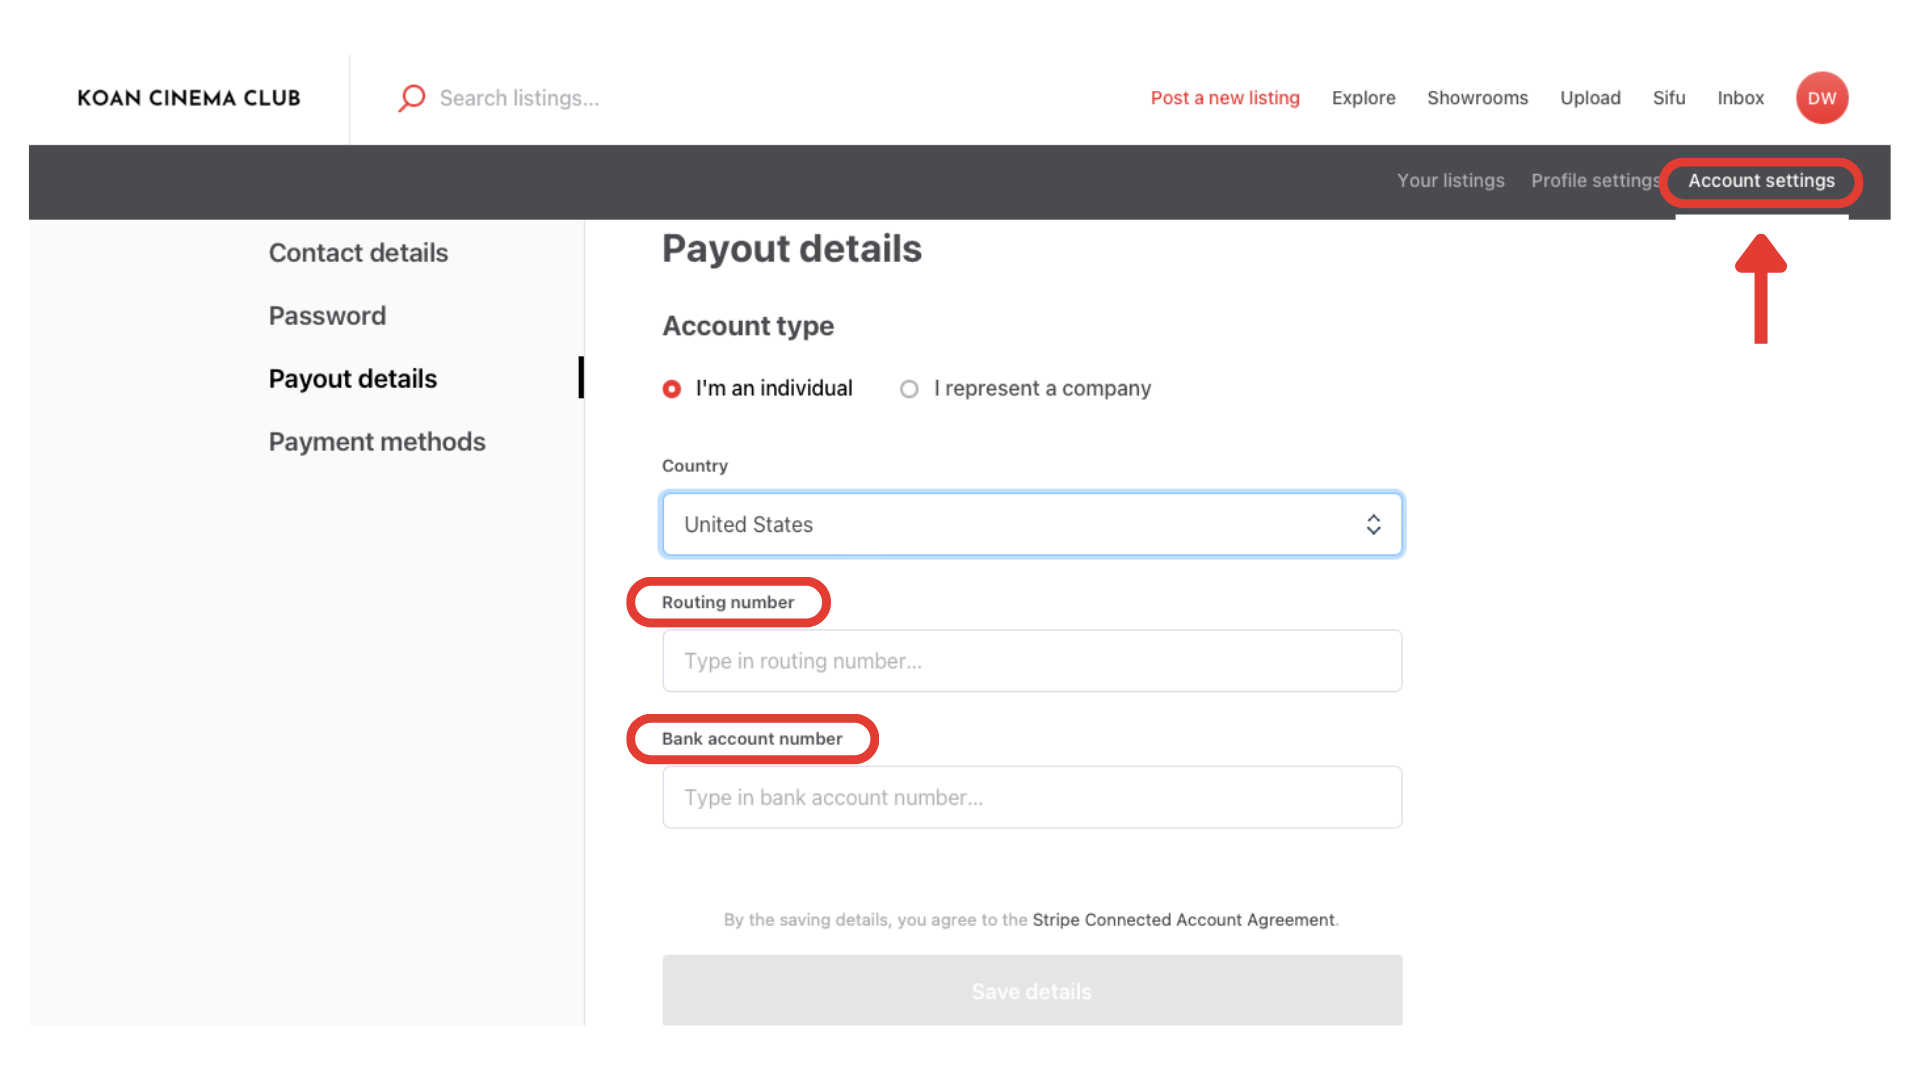Open the Country dropdown showing United States

click(x=1032, y=524)
